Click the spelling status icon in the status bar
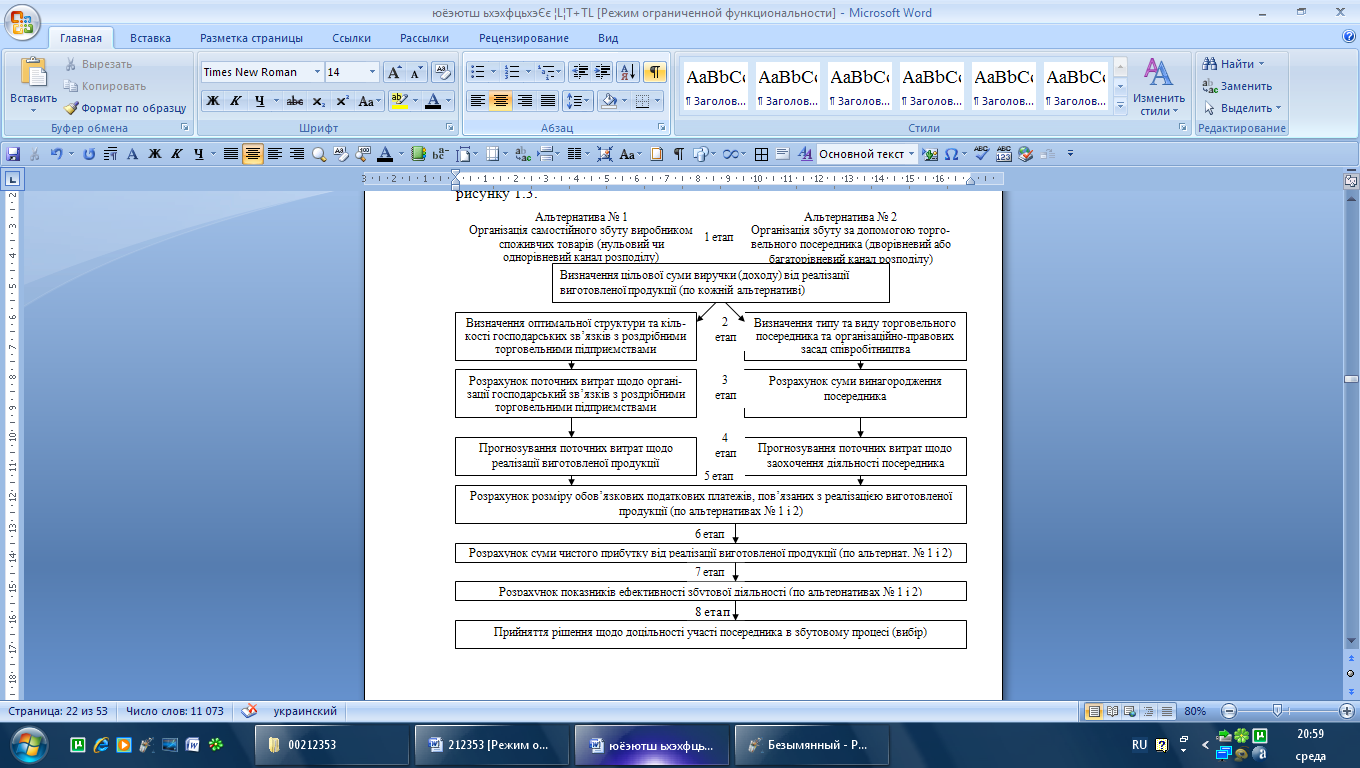Viewport: 1360px width, 768px height. [251, 711]
